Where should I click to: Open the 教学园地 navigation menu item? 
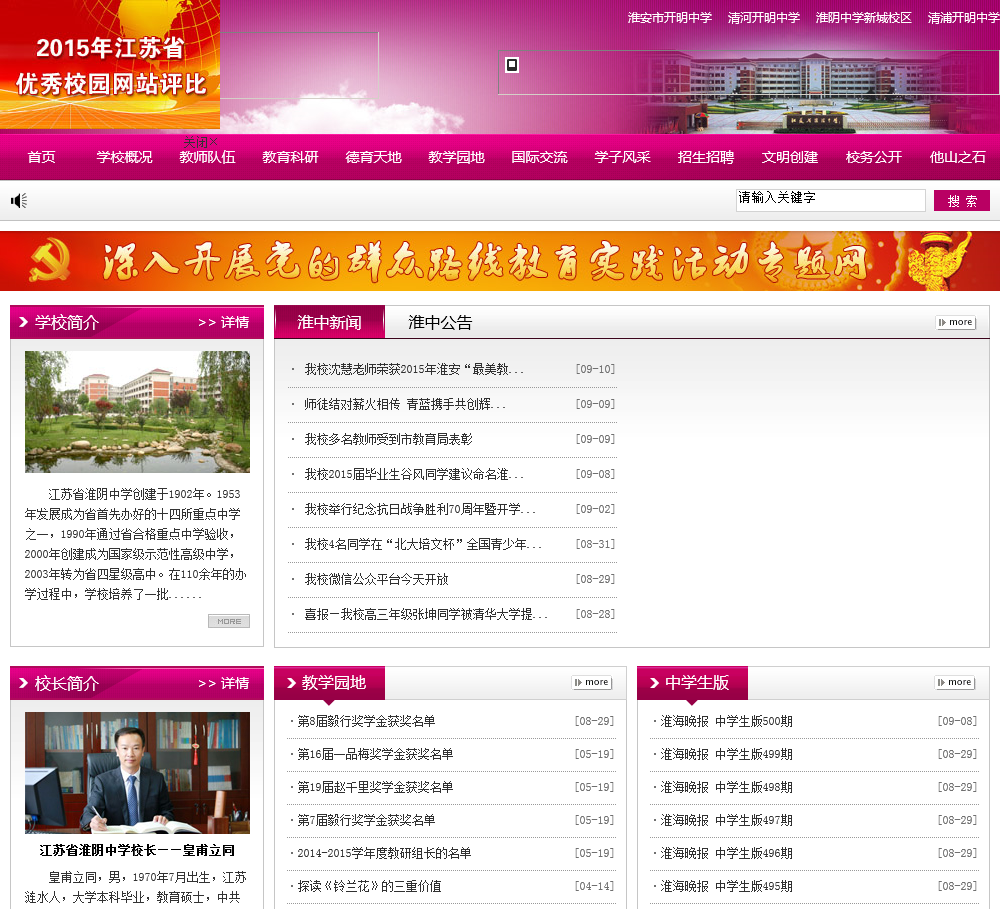[457, 157]
